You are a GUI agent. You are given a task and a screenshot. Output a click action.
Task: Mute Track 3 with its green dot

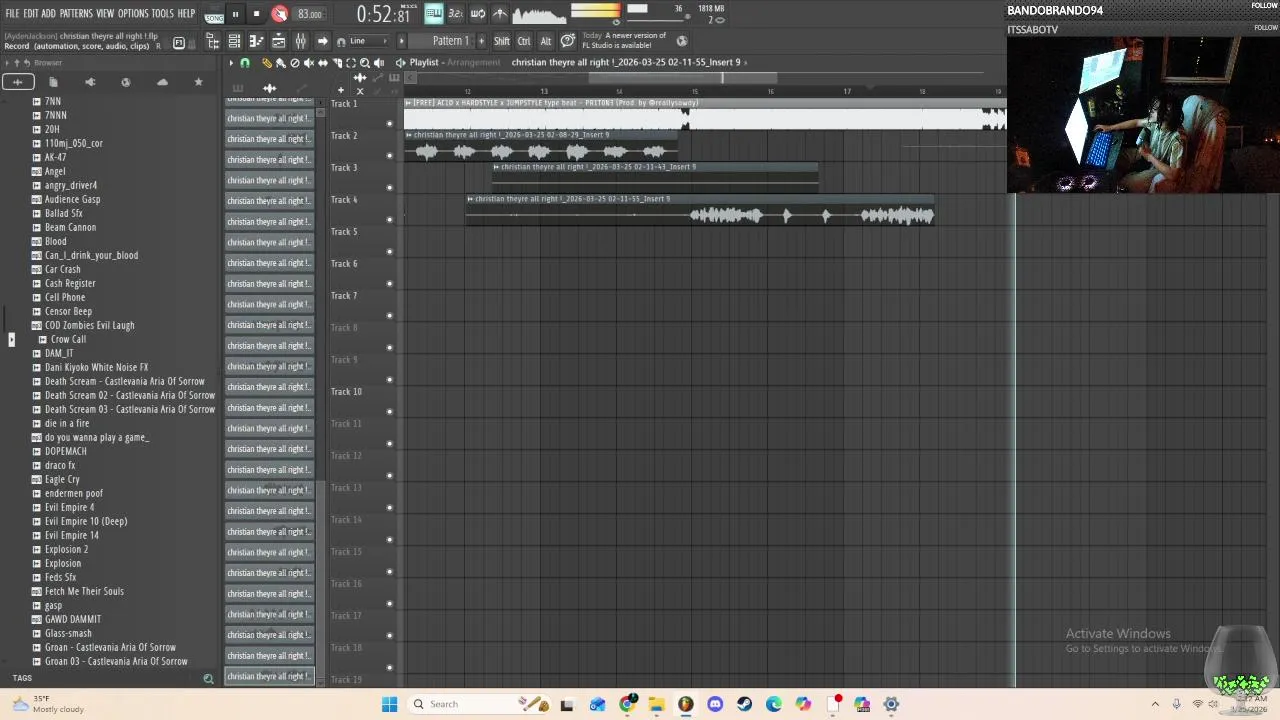[389, 188]
